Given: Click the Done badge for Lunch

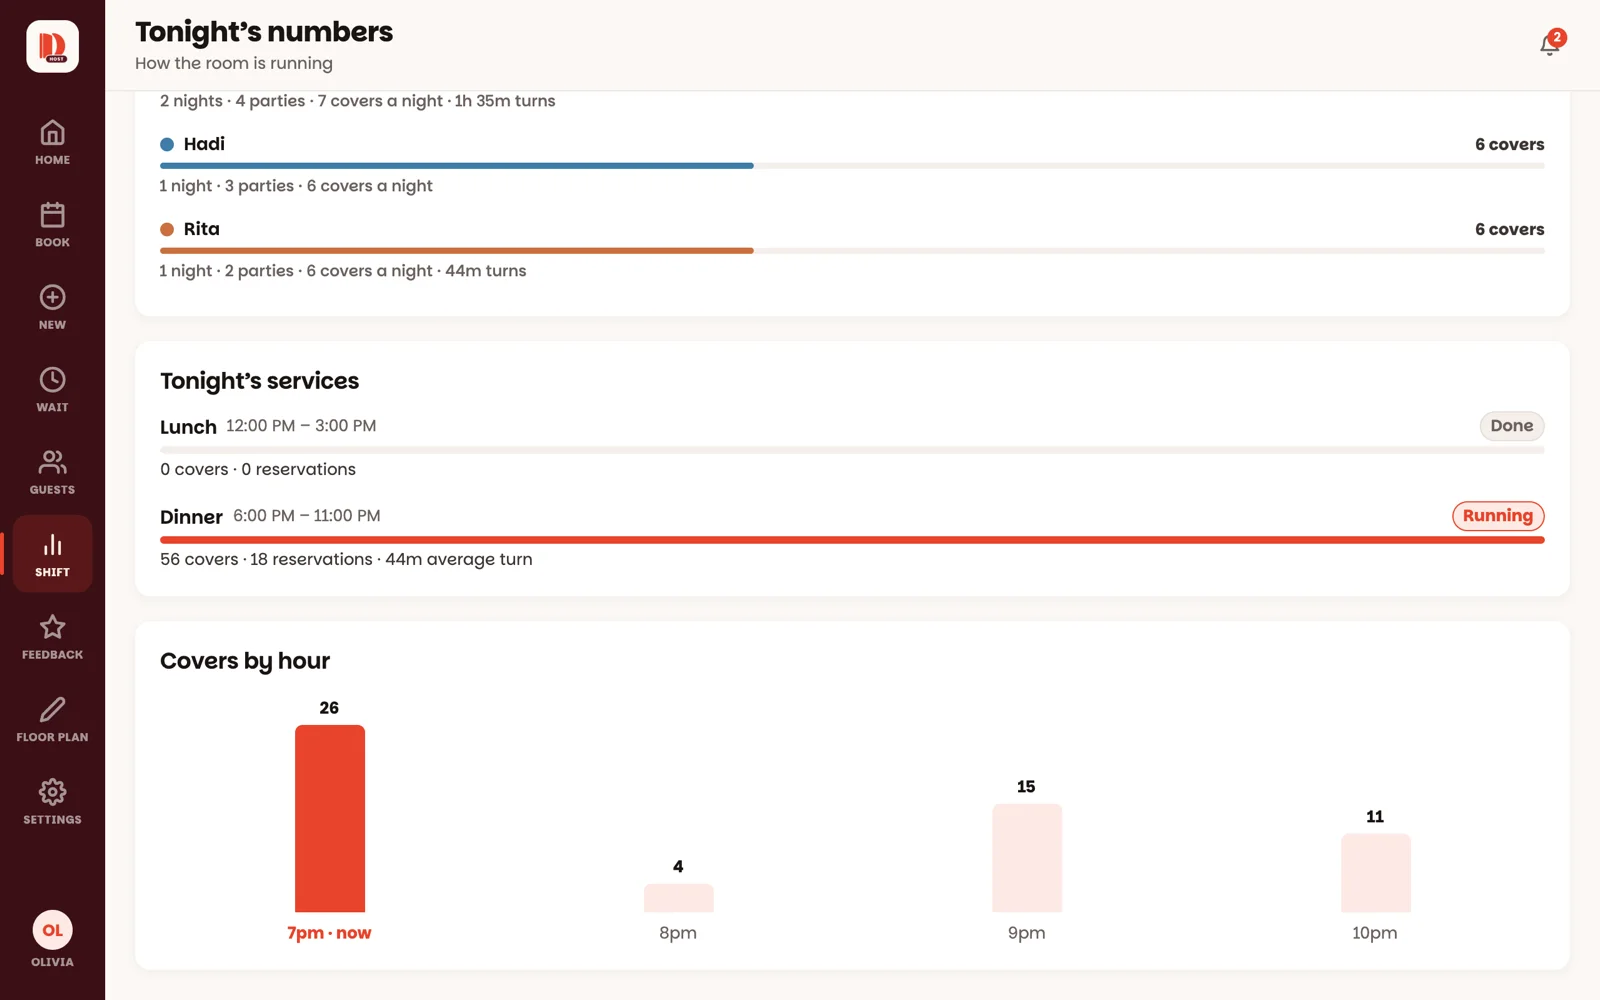Looking at the screenshot, I should [x=1511, y=426].
